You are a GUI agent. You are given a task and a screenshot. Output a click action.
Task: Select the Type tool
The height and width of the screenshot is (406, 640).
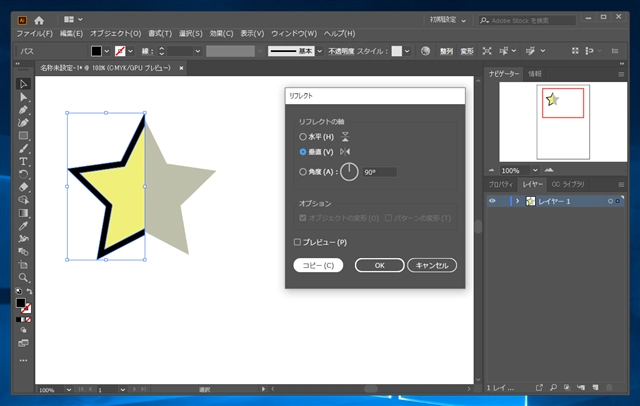[23, 161]
